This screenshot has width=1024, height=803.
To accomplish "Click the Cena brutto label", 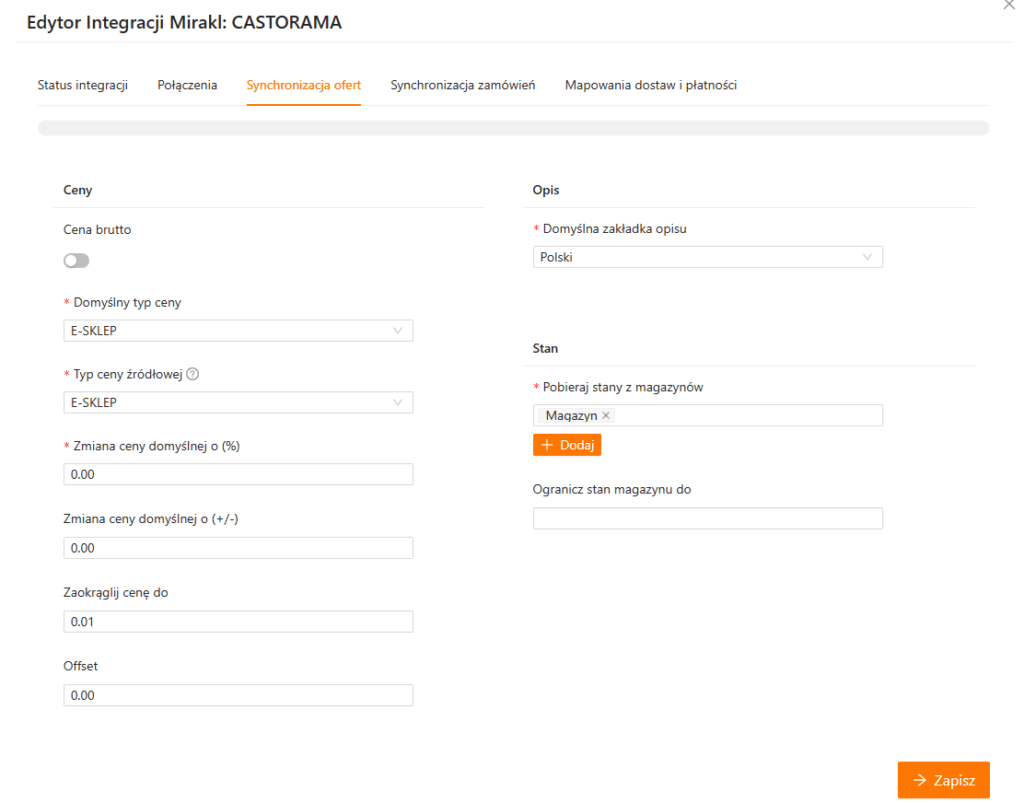I will point(97,230).
